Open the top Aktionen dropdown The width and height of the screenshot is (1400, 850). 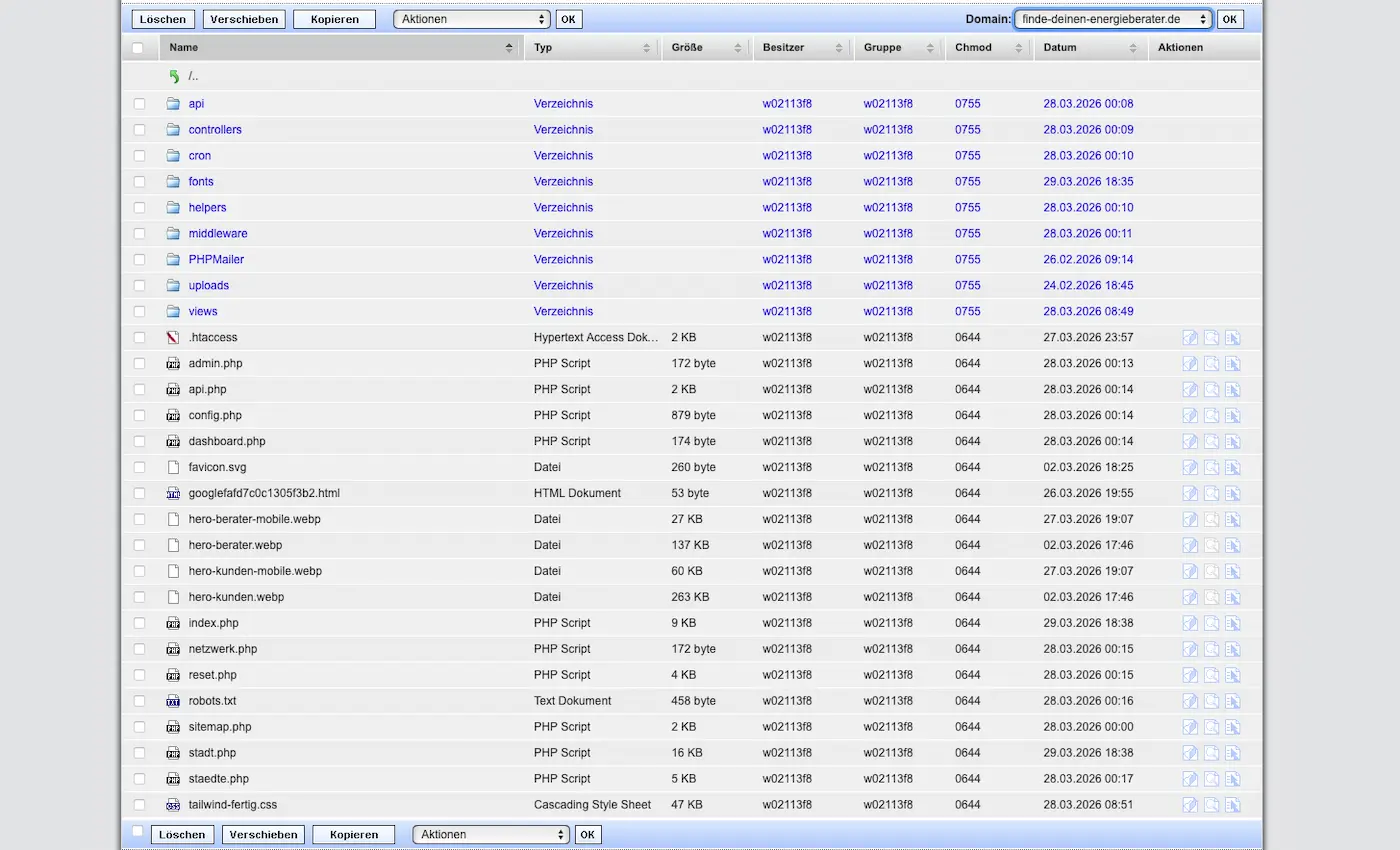471,18
